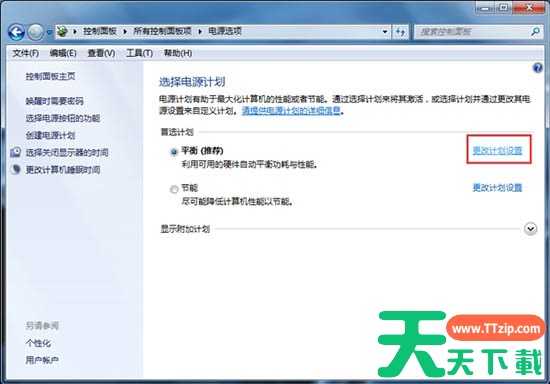Click the display-off timer icon in sidebar
Screen dimensions: 550x384
[x=15, y=152]
